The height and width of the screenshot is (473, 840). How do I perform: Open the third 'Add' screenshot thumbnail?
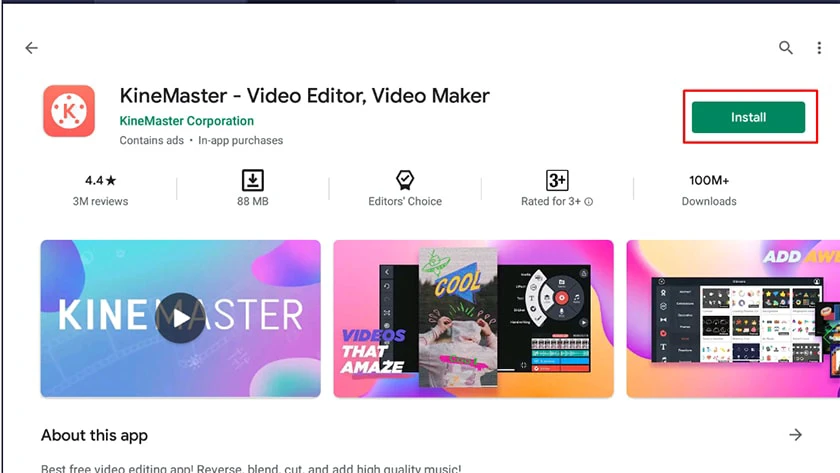[x=733, y=319]
